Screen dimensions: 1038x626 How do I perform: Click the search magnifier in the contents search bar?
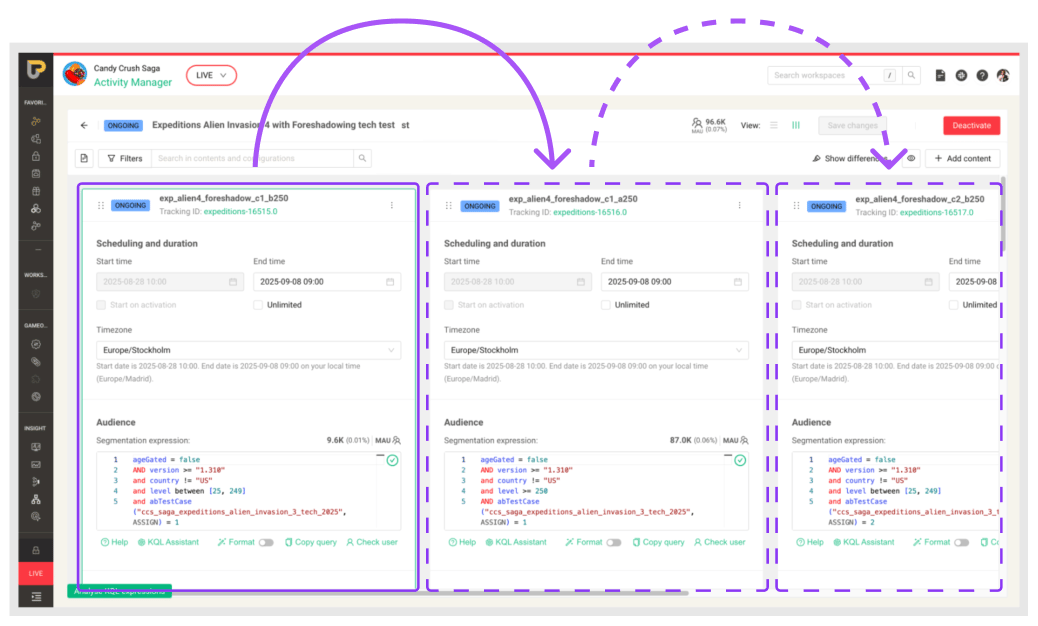362,158
